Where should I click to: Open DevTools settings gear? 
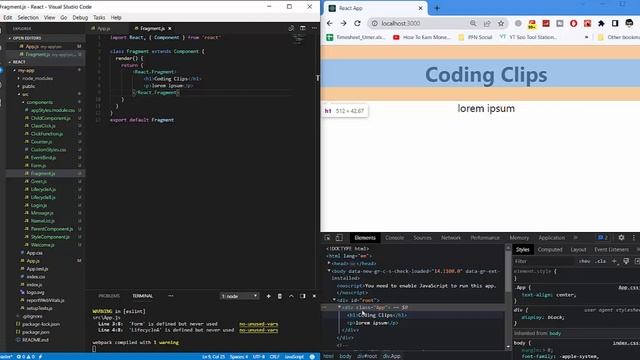coord(621,238)
